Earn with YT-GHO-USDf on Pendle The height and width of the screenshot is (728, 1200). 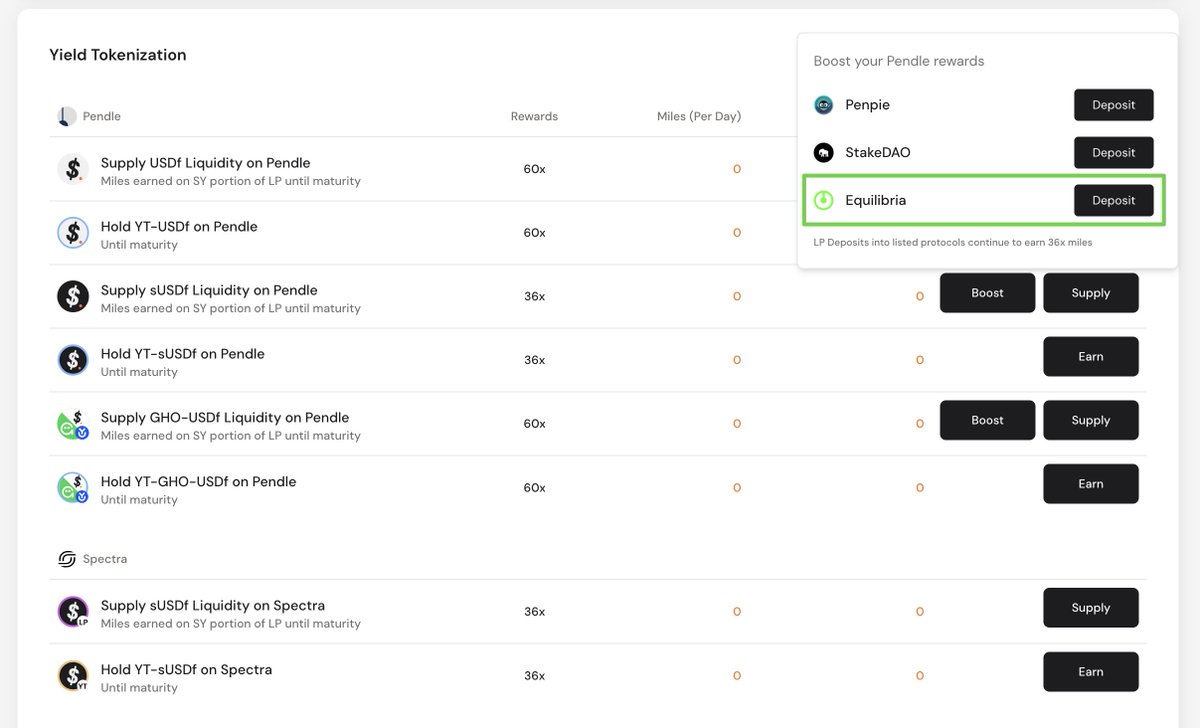pos(1091,484)
